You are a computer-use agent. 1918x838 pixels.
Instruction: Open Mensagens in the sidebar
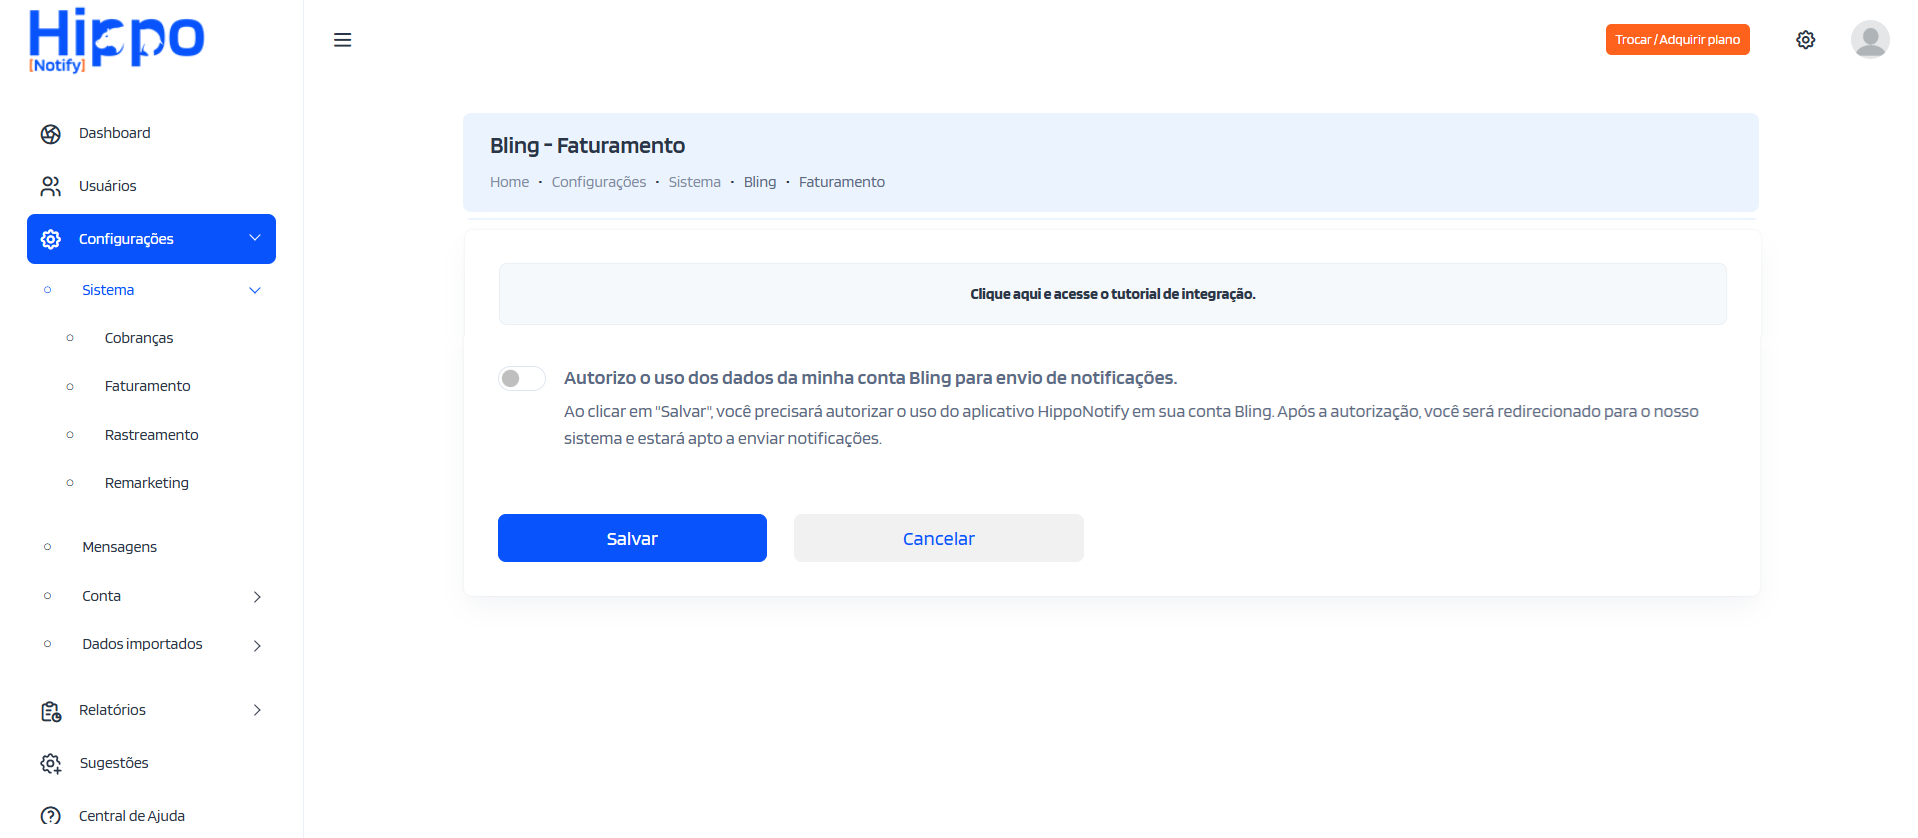click(119, 547)
